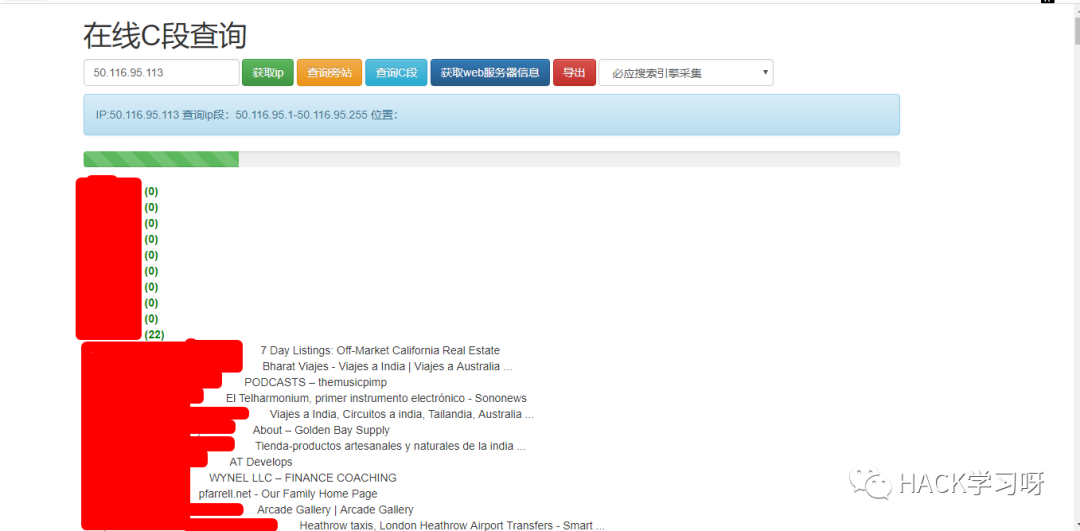
Task: Click the green 获取ip button
Action: [x=267, y=73]
